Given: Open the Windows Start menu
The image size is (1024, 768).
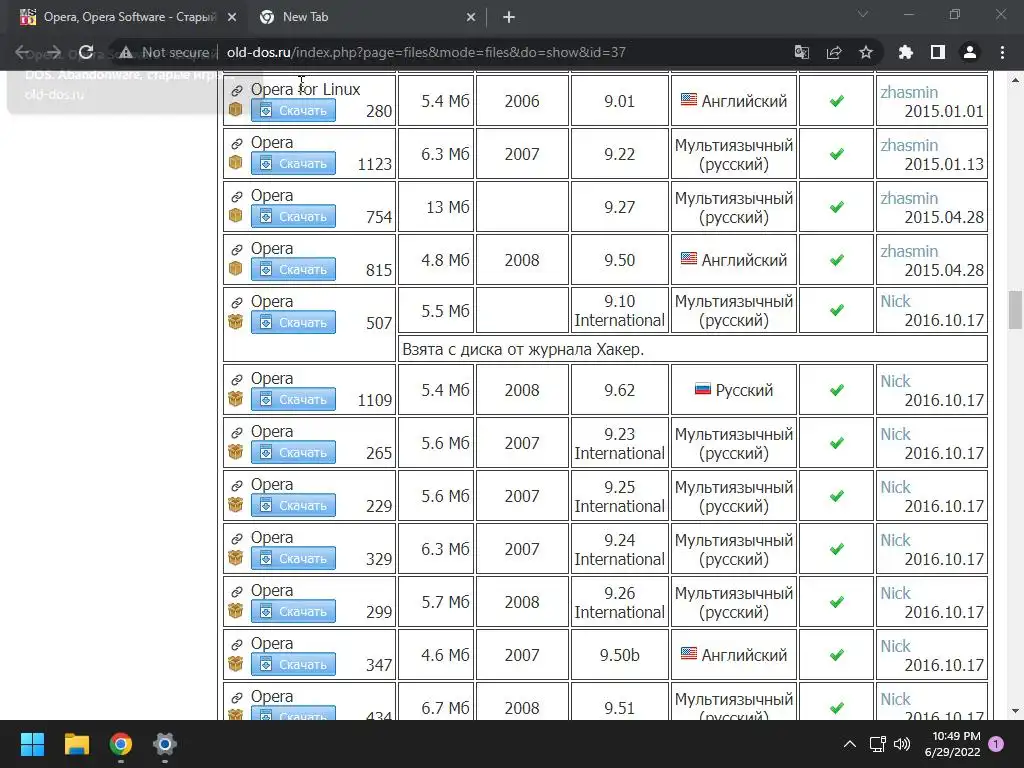Looking at the screenshot, I should (32, 744).
